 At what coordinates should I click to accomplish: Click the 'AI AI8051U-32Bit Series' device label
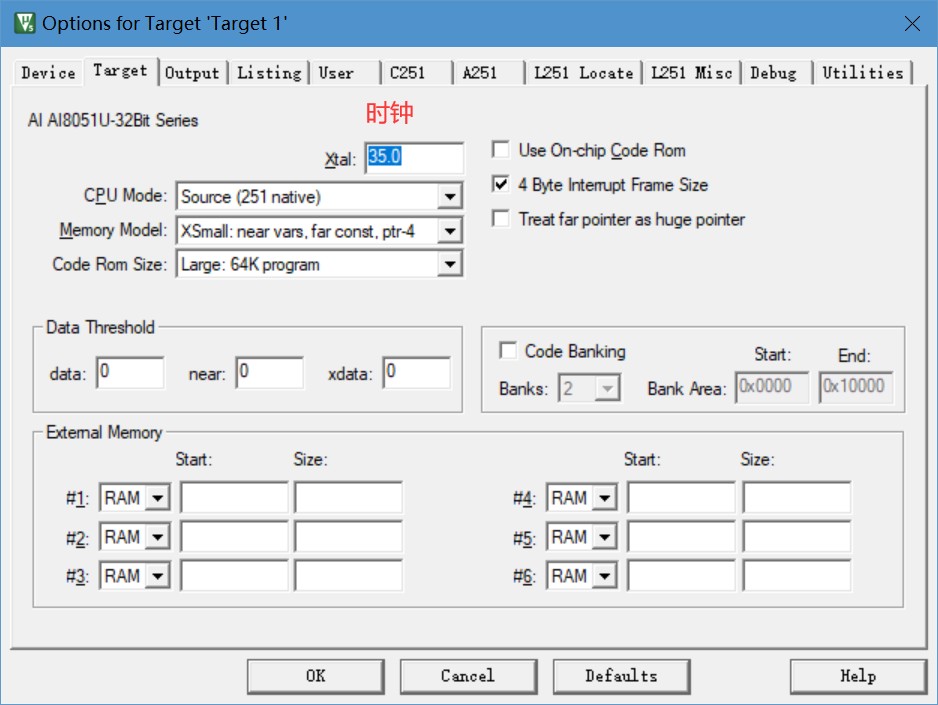(x=113, y=120)
